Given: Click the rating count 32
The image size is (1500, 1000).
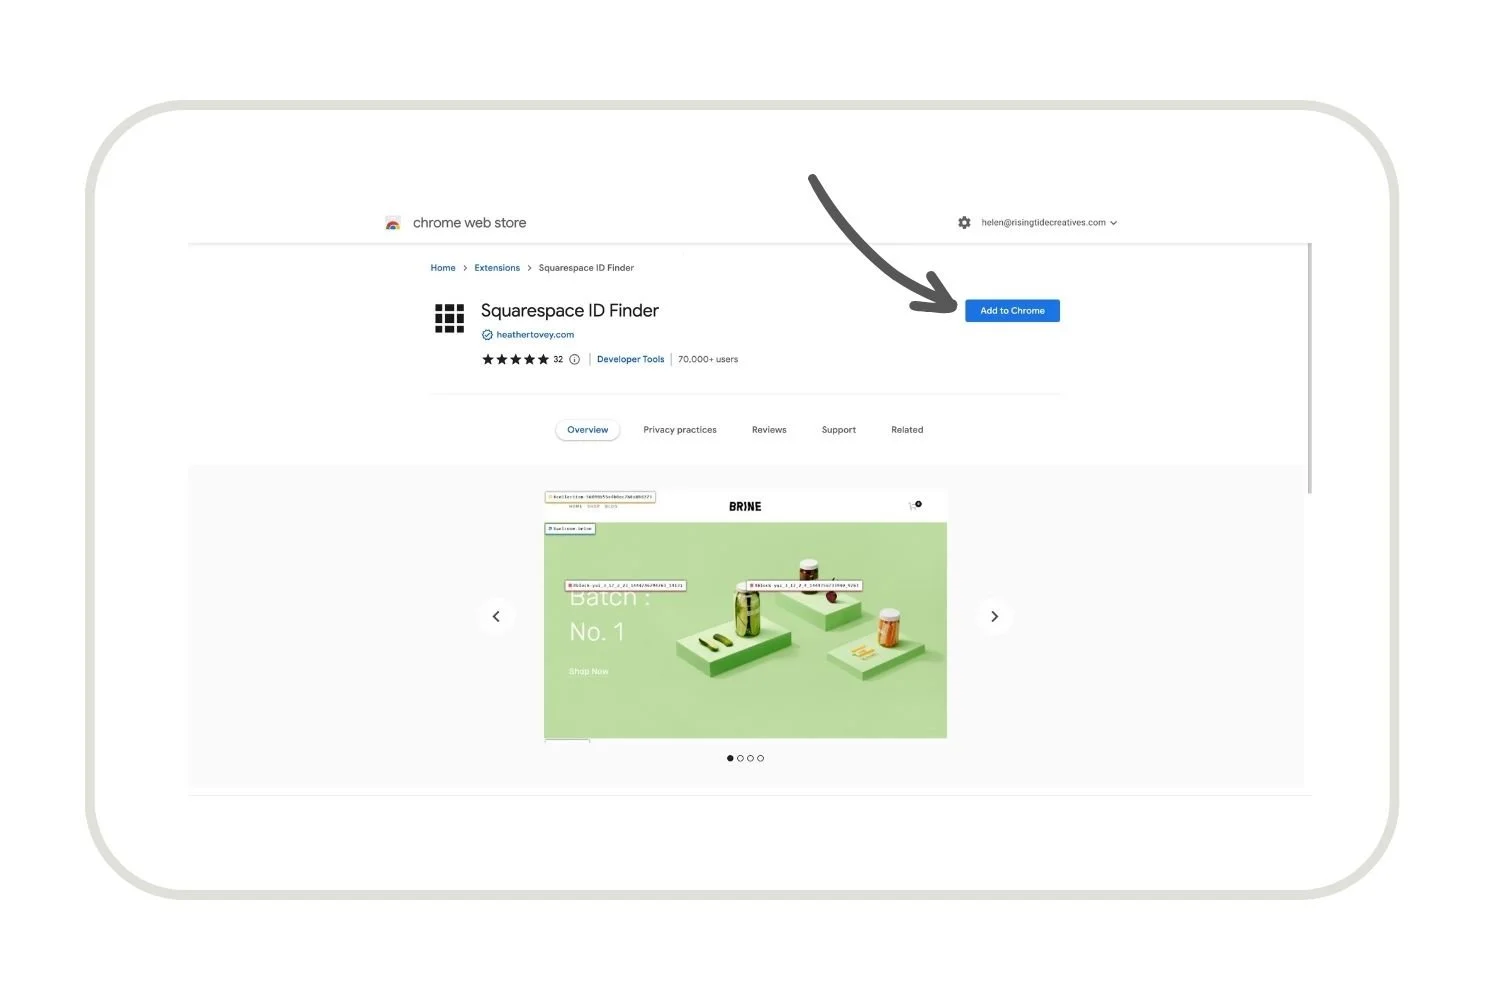Looking at the screenshot, I should click(558, 360).
